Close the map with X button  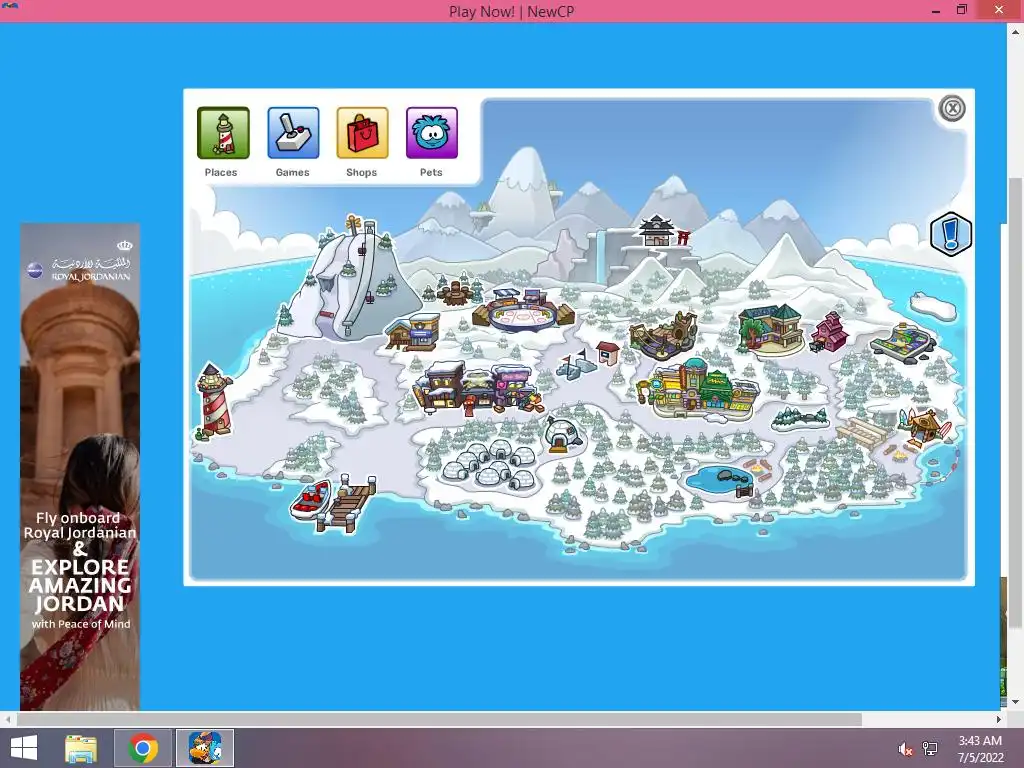pyautogui.click(x=952, y=108)
